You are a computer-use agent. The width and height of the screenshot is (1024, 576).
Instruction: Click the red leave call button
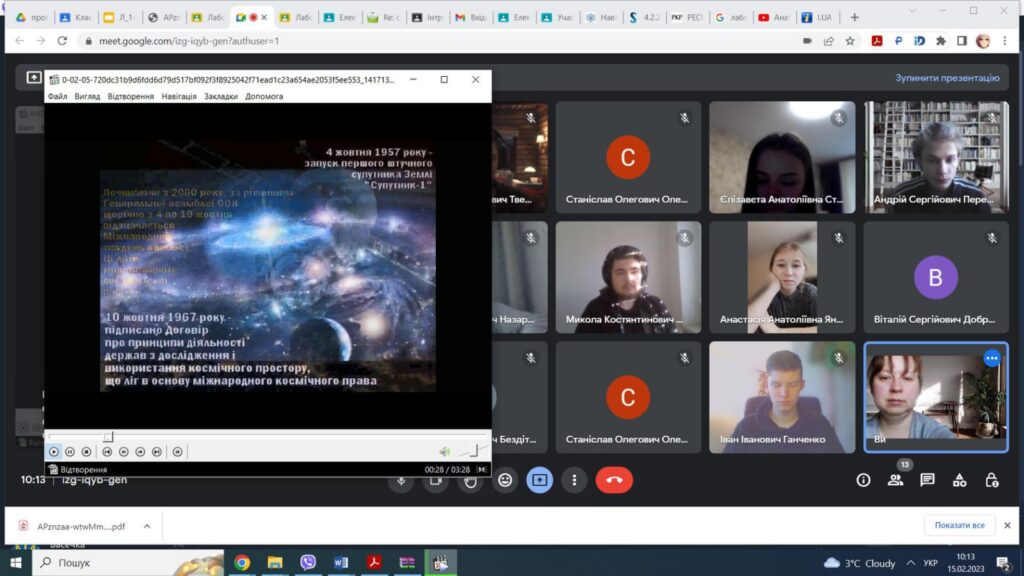click(x=614, y=480)
